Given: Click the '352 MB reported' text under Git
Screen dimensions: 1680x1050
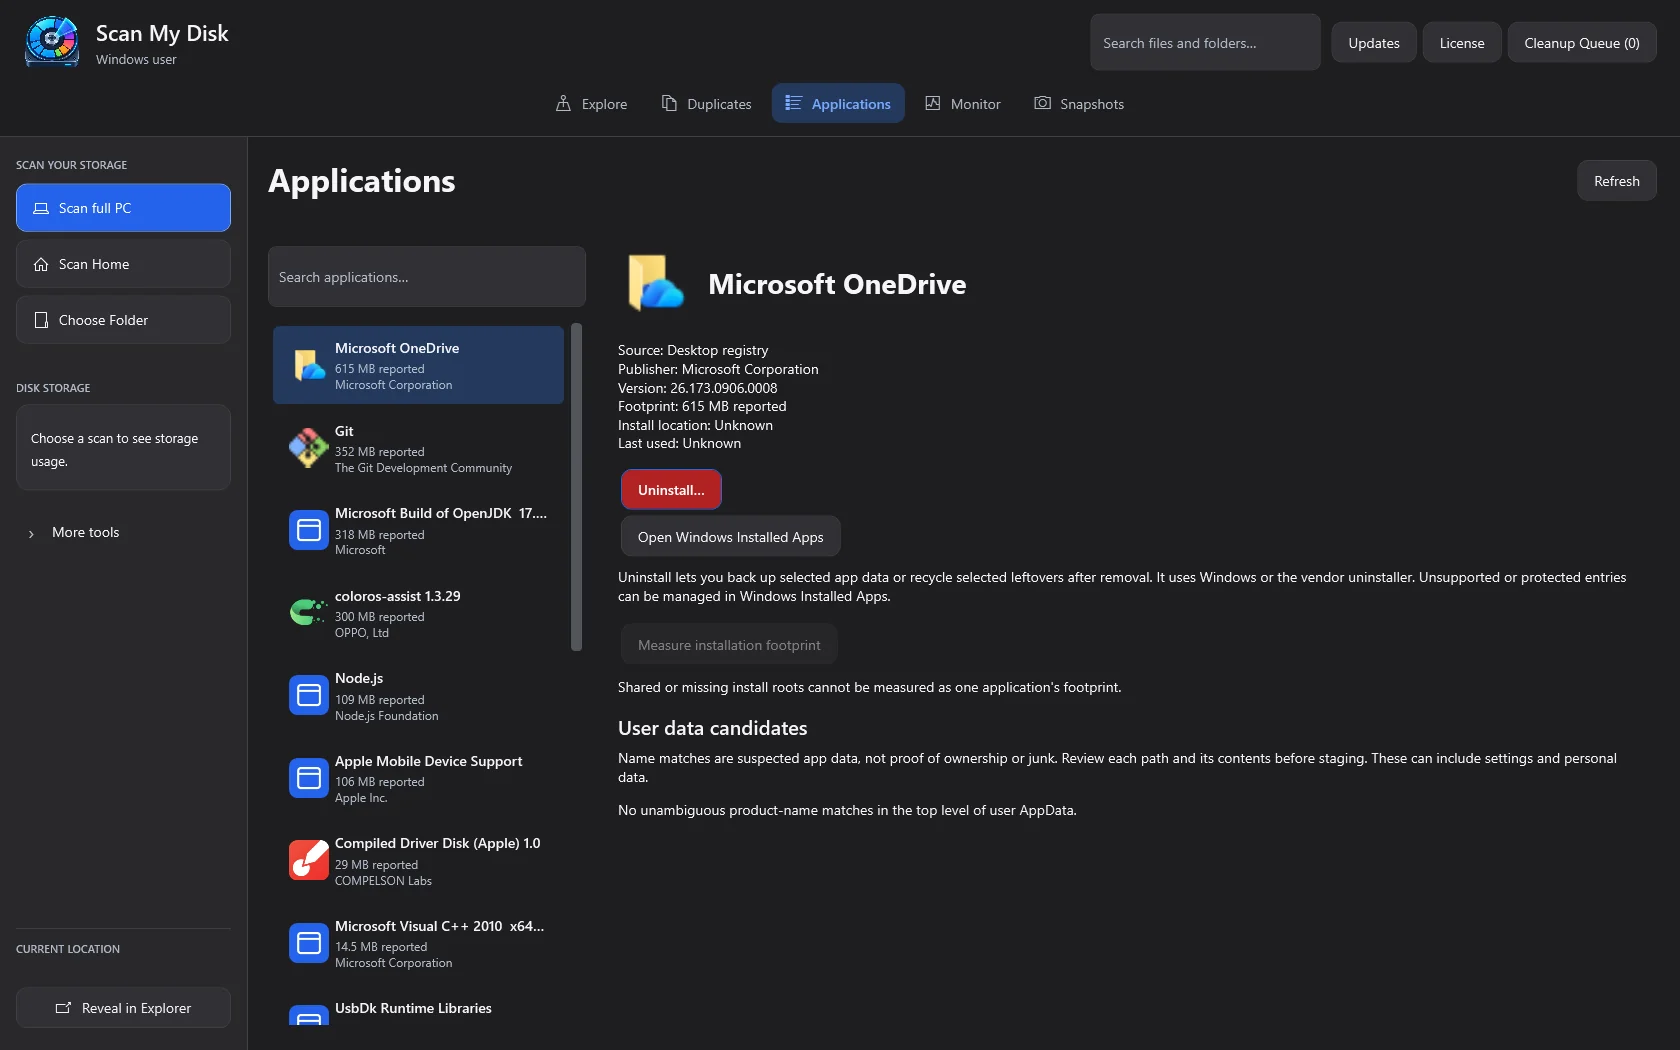Looking at the screenshot, I should pos(379,452).
